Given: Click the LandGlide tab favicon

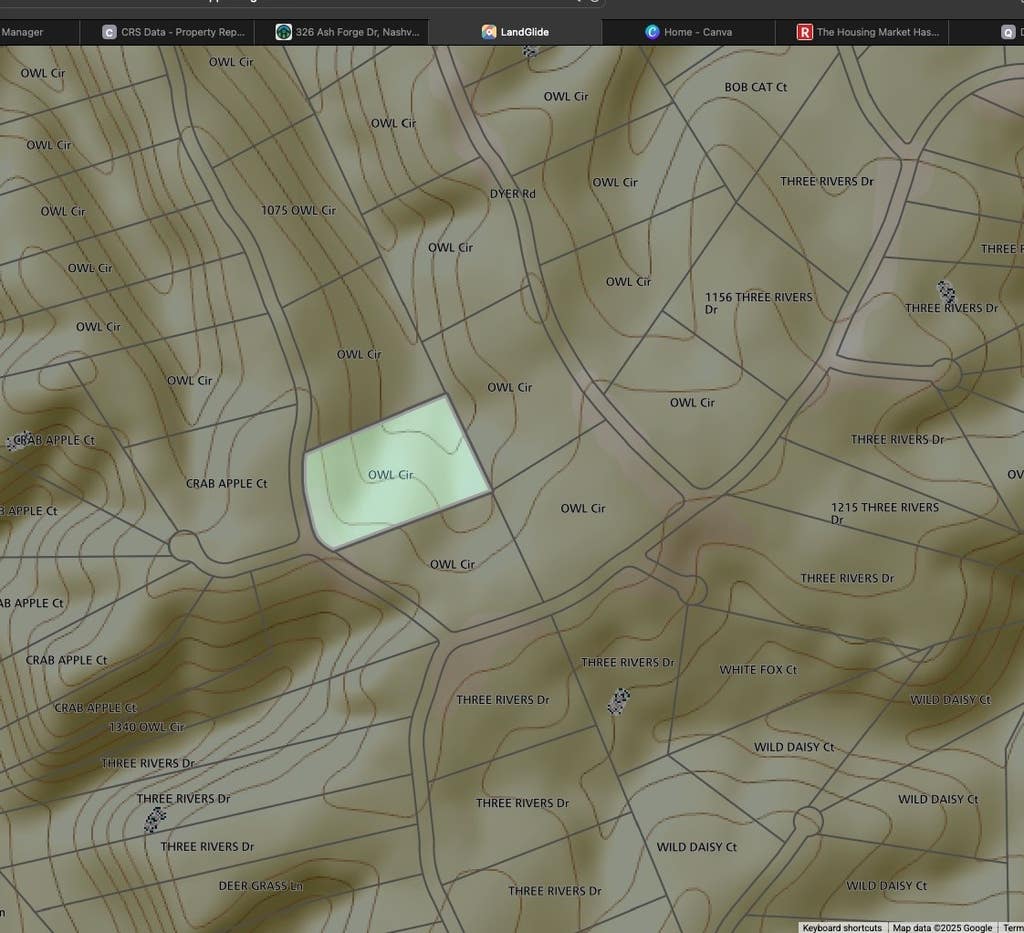Looking at the screenshot, I should point(488,32).
